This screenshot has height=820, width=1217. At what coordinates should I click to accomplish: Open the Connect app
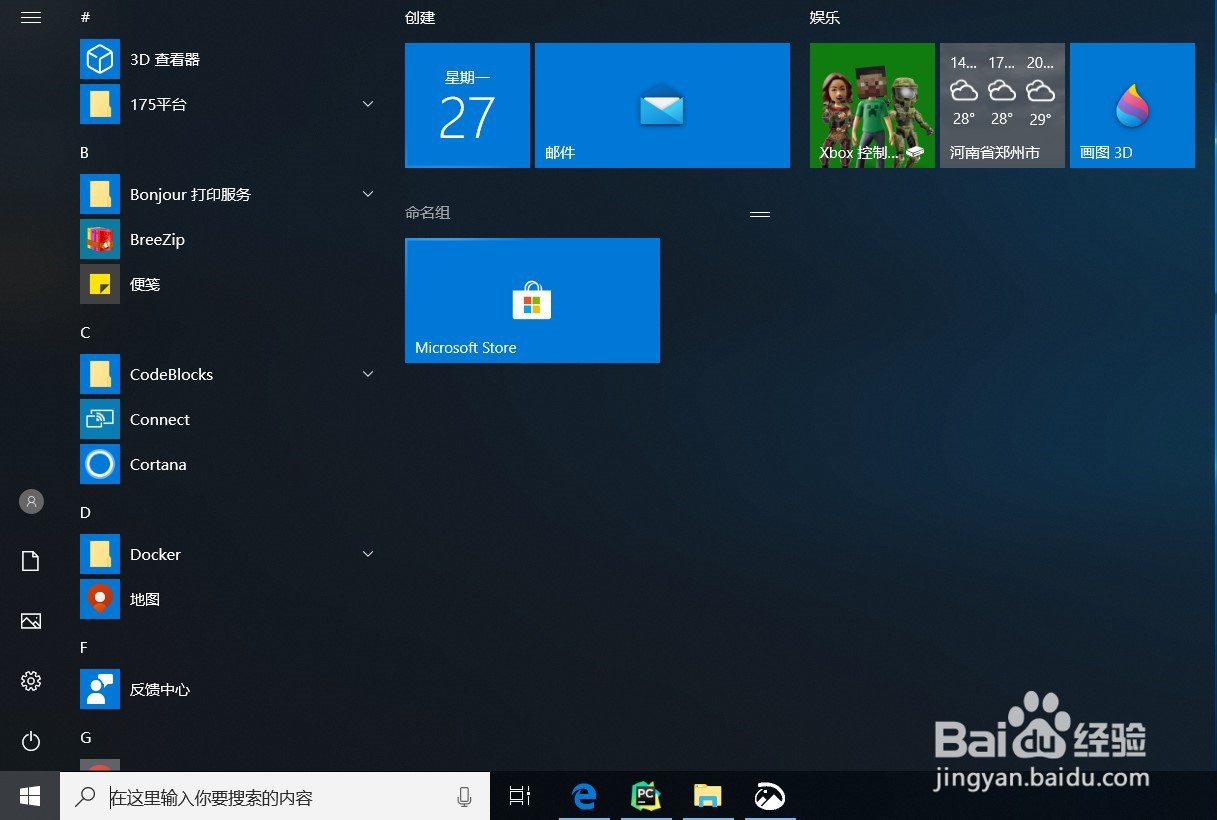pos(159,419)
